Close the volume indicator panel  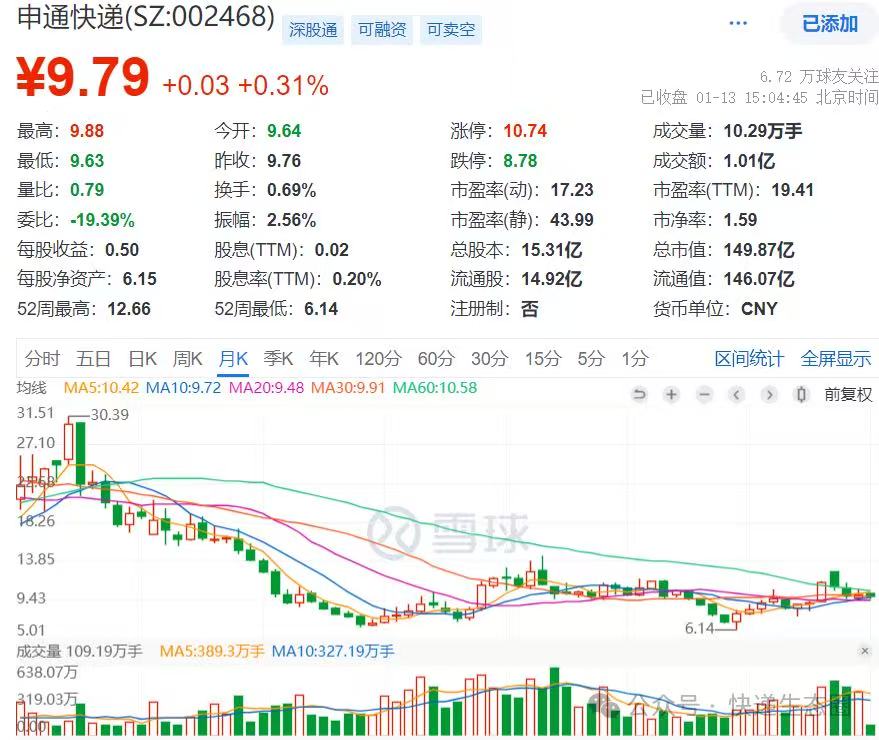coord(865,651)
